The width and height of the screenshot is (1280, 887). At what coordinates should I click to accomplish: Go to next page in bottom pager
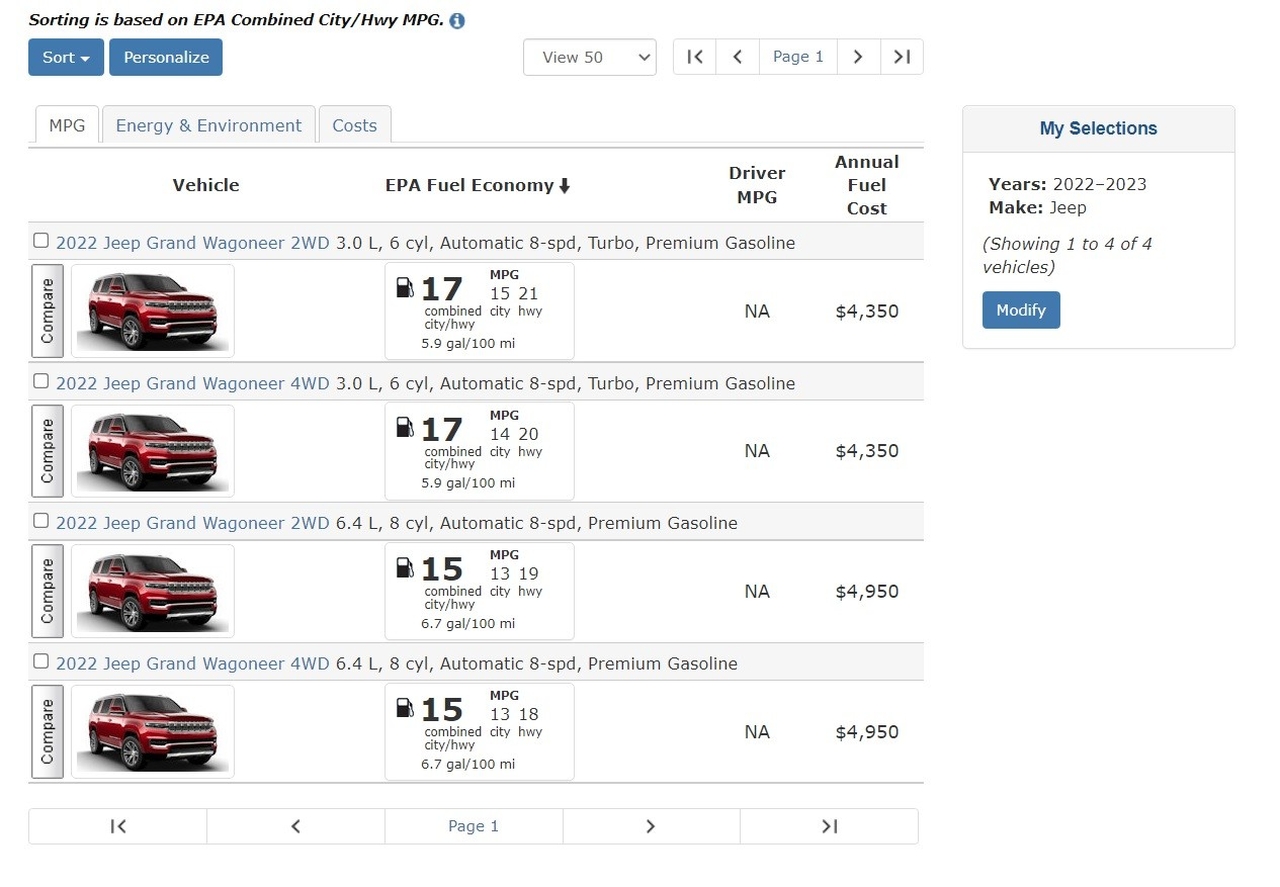tap(651, 826)
